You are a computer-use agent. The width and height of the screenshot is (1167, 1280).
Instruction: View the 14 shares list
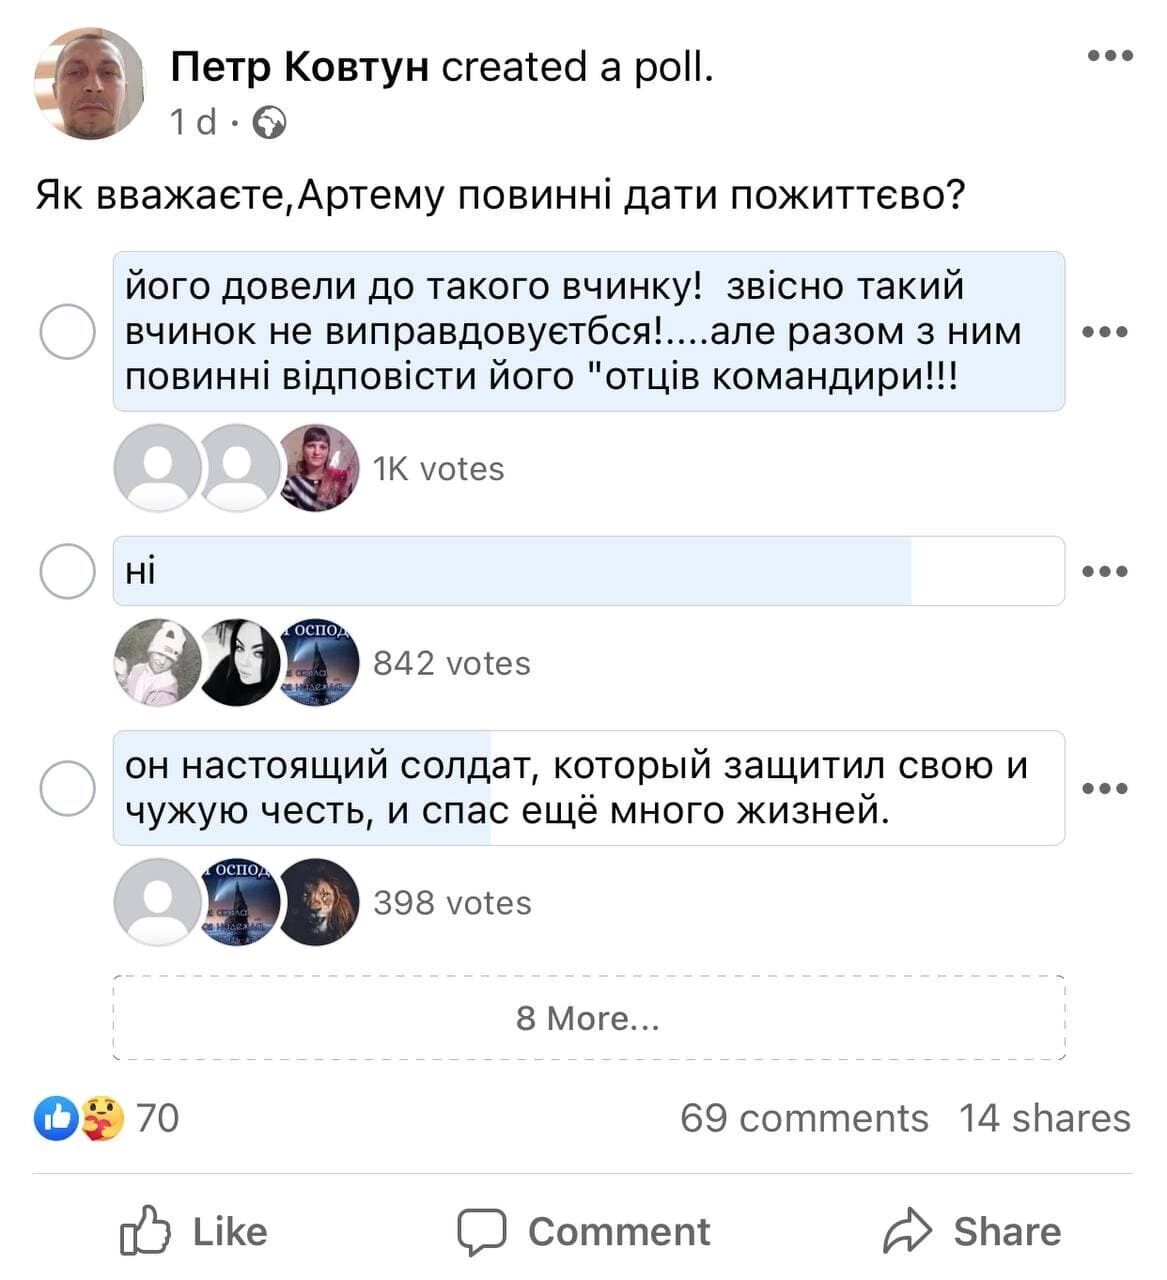point(1045,1118)
